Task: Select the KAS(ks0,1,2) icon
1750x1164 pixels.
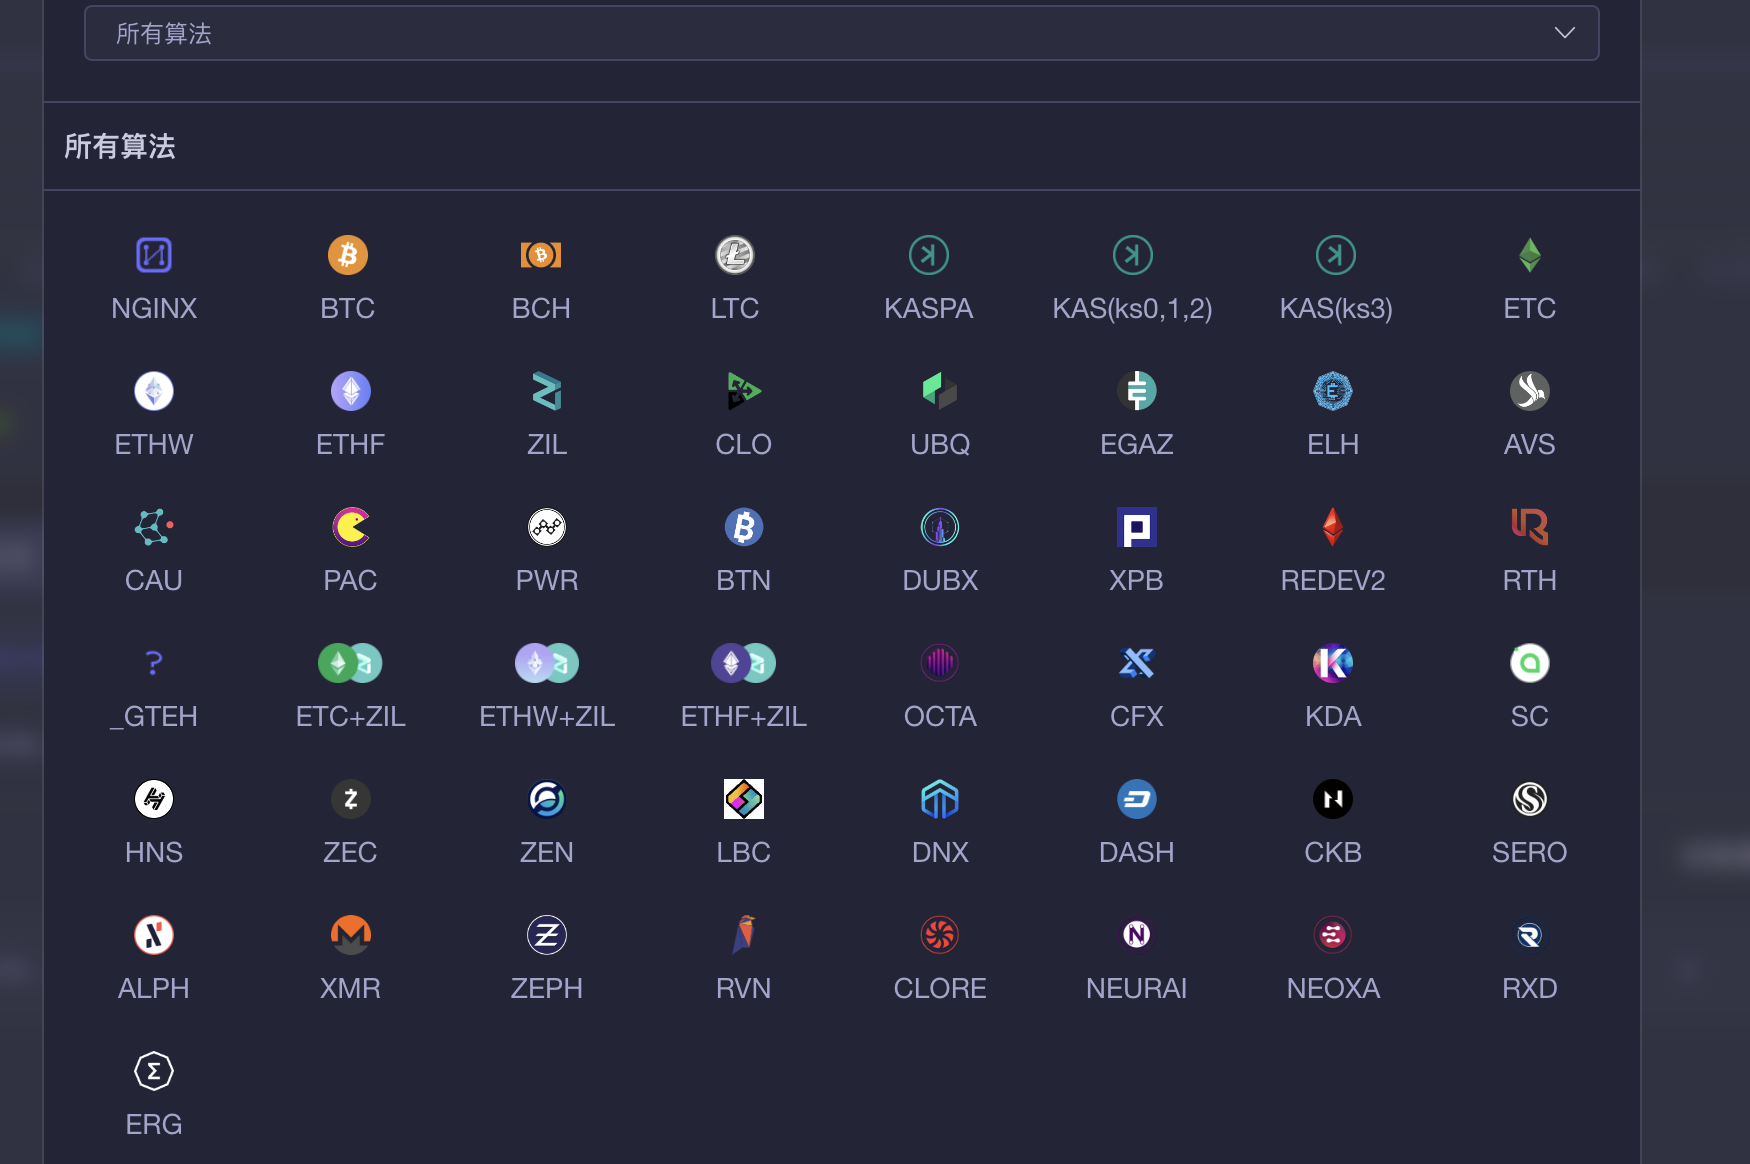Action: tap(1133, 255)
